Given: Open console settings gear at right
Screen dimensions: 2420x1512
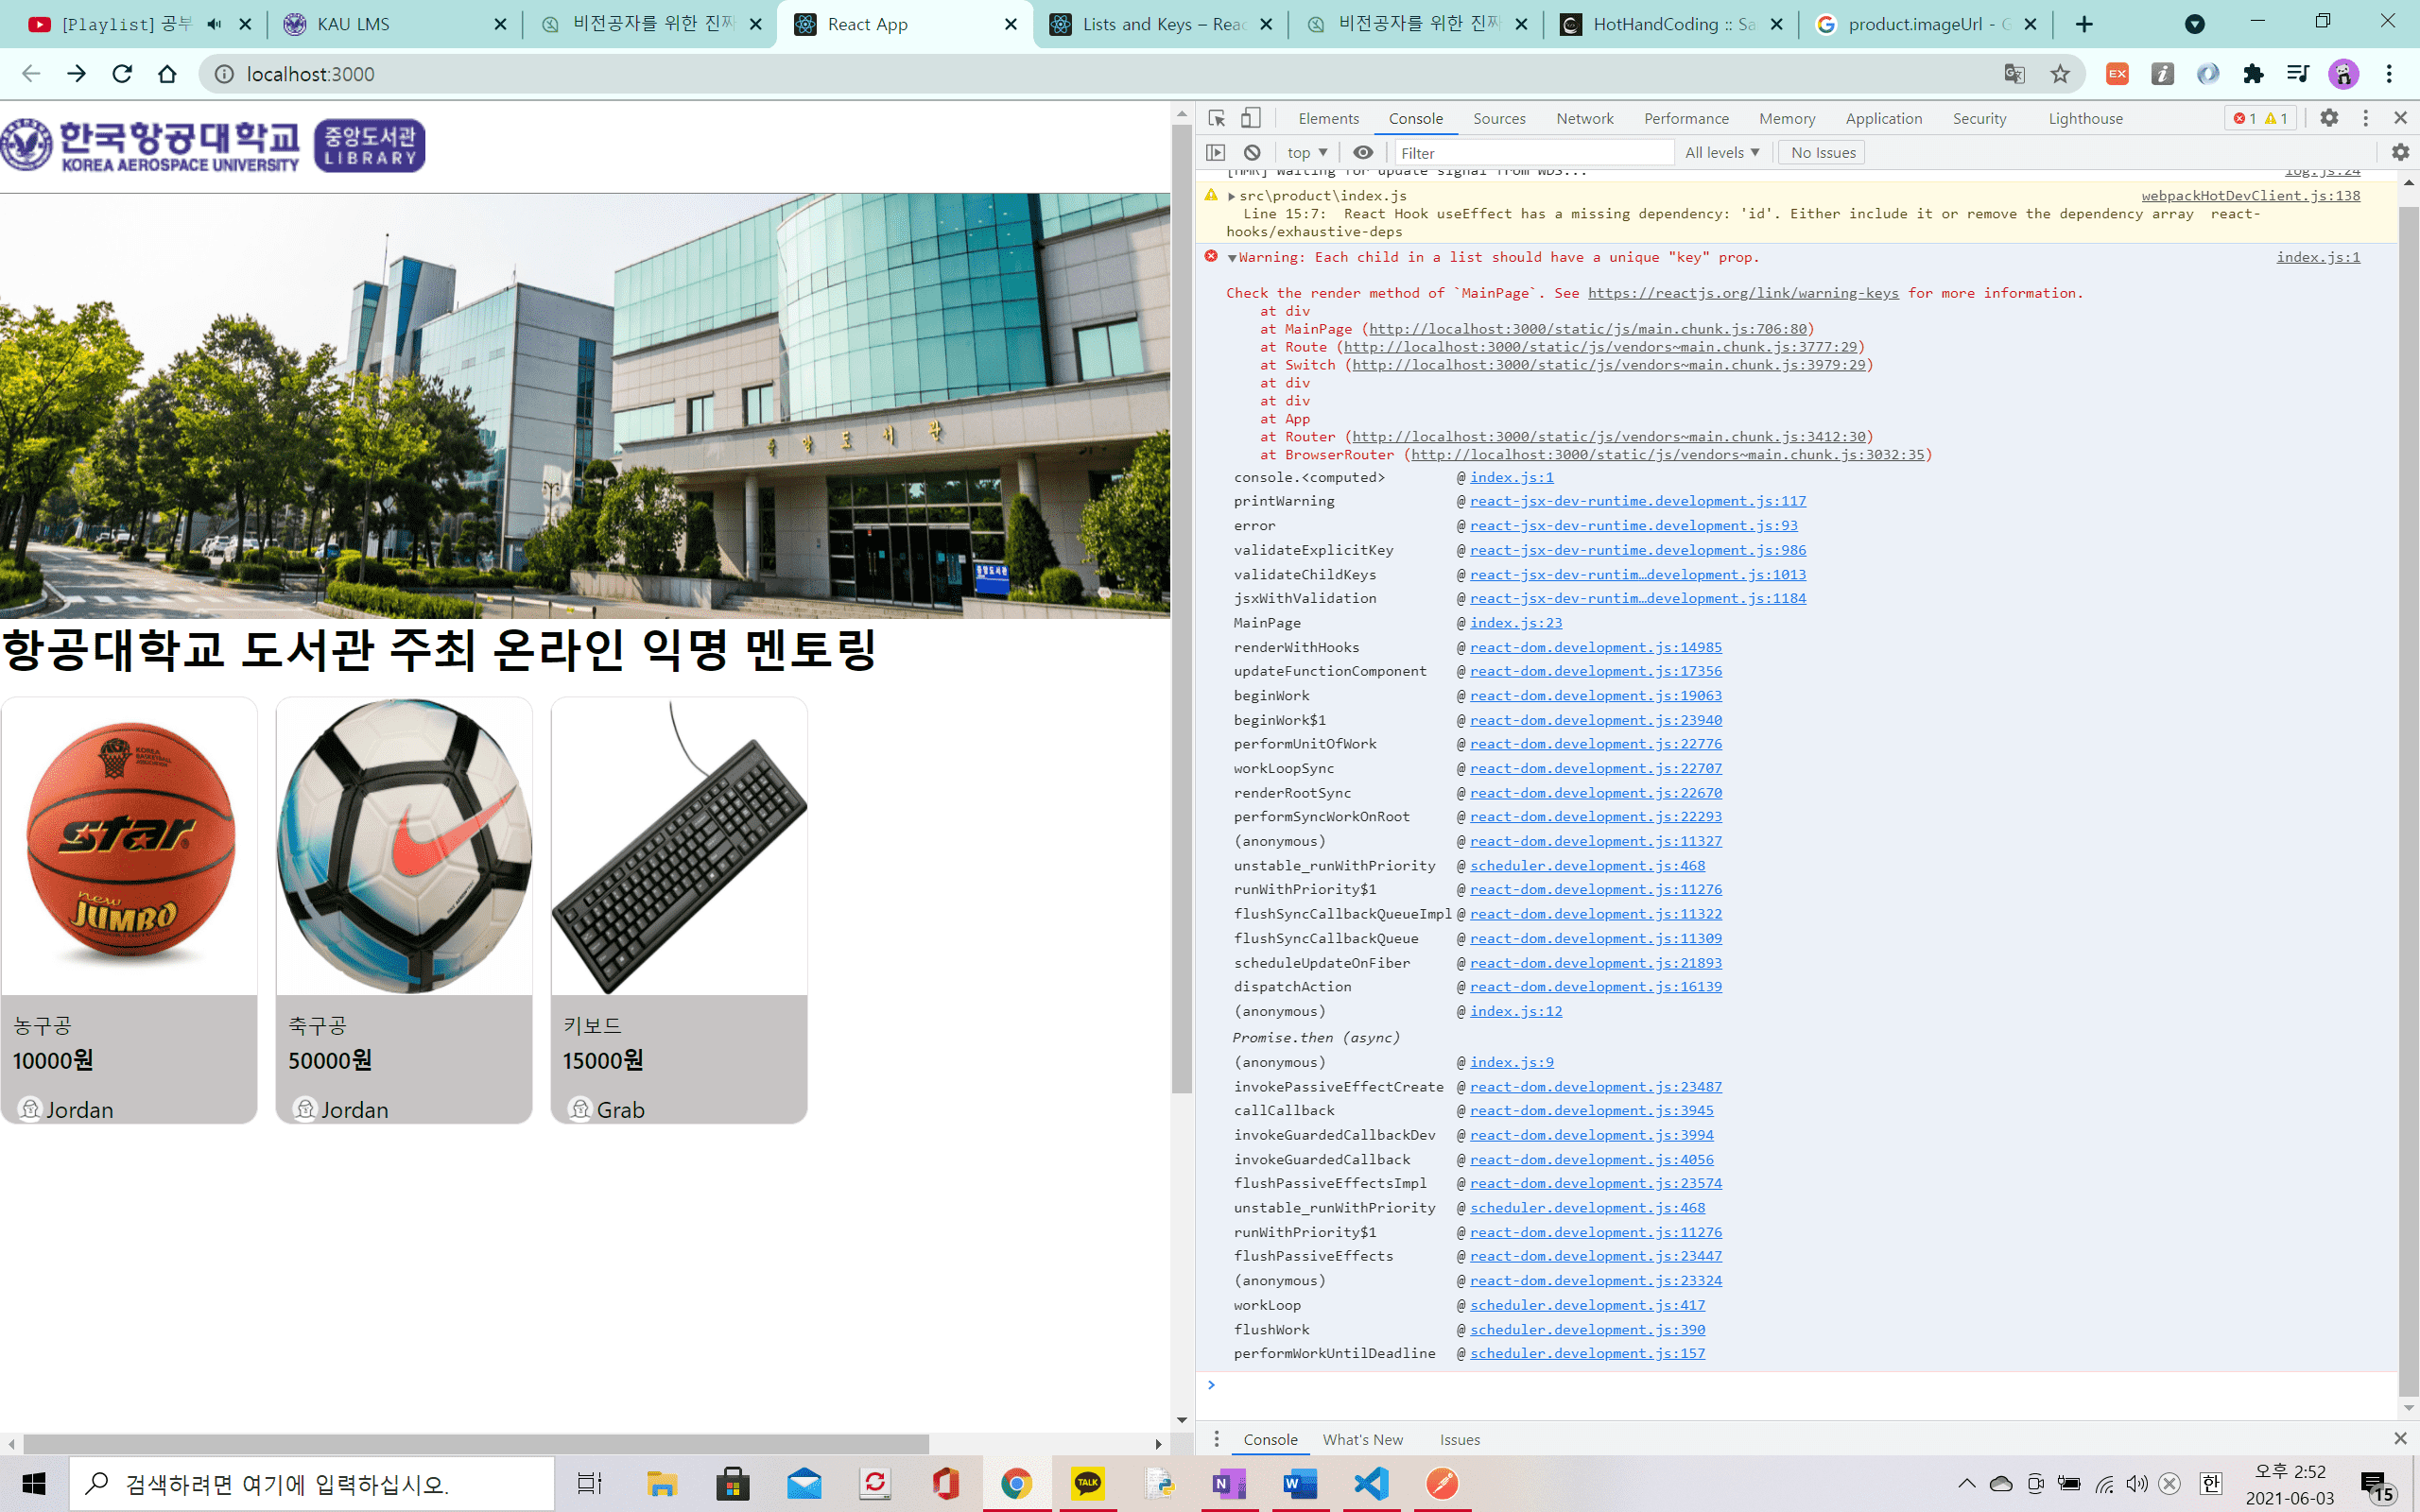Looking at the screenshot, I should pos(2400,152).
